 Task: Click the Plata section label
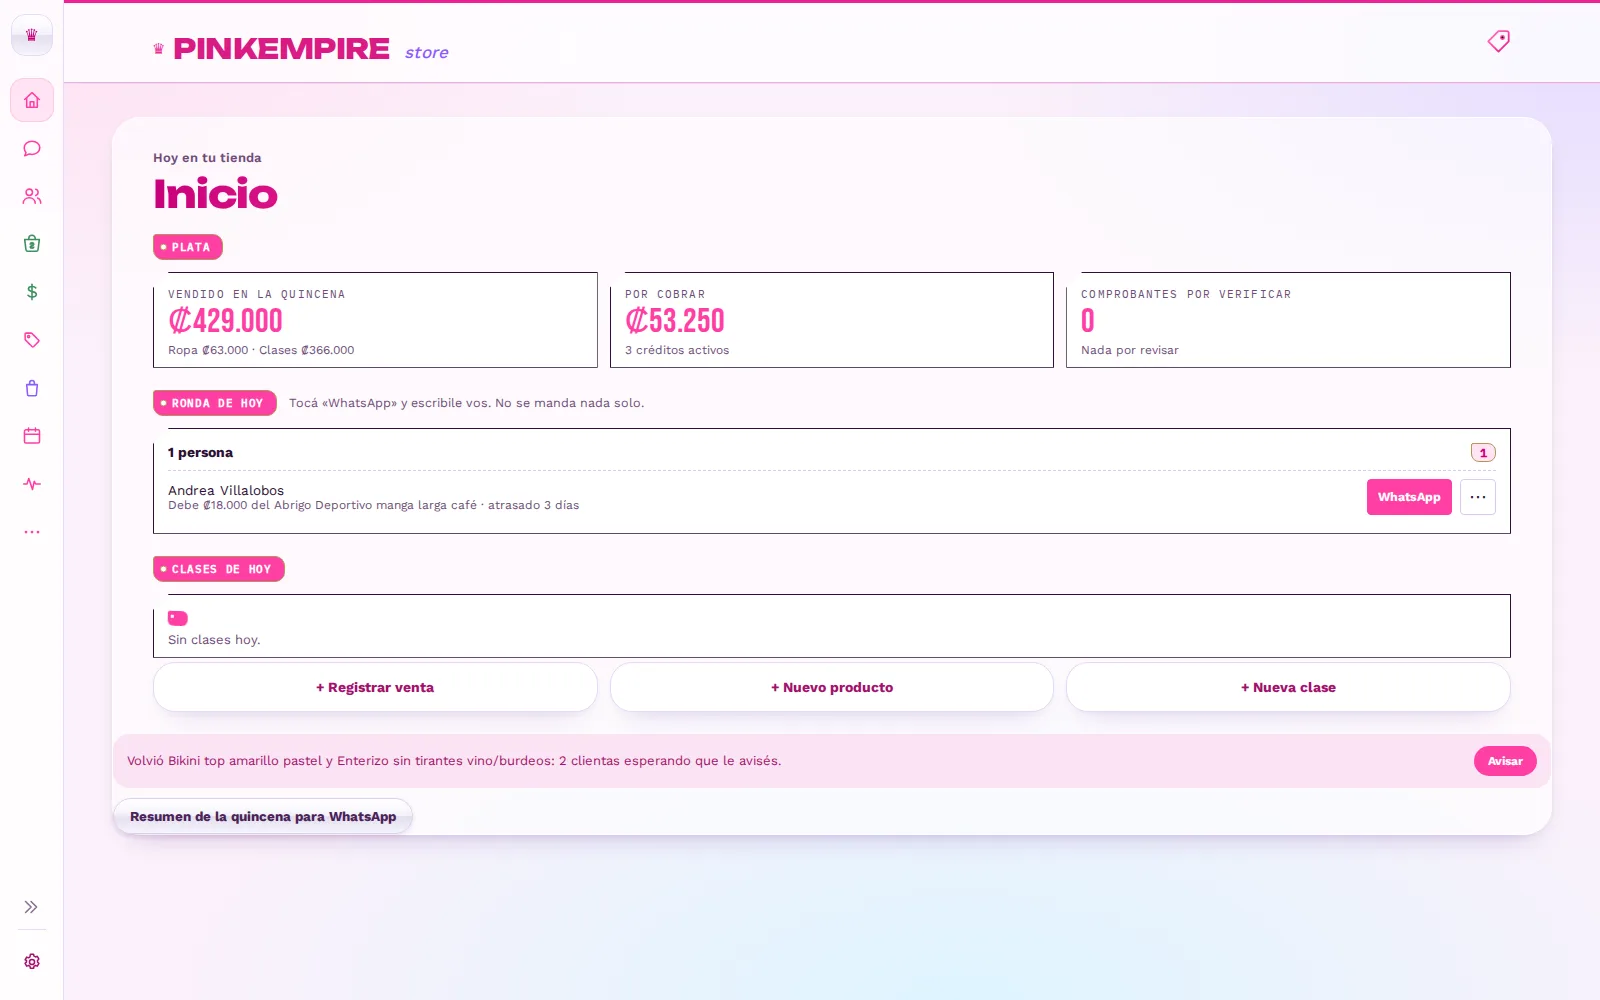pos(188,247)
